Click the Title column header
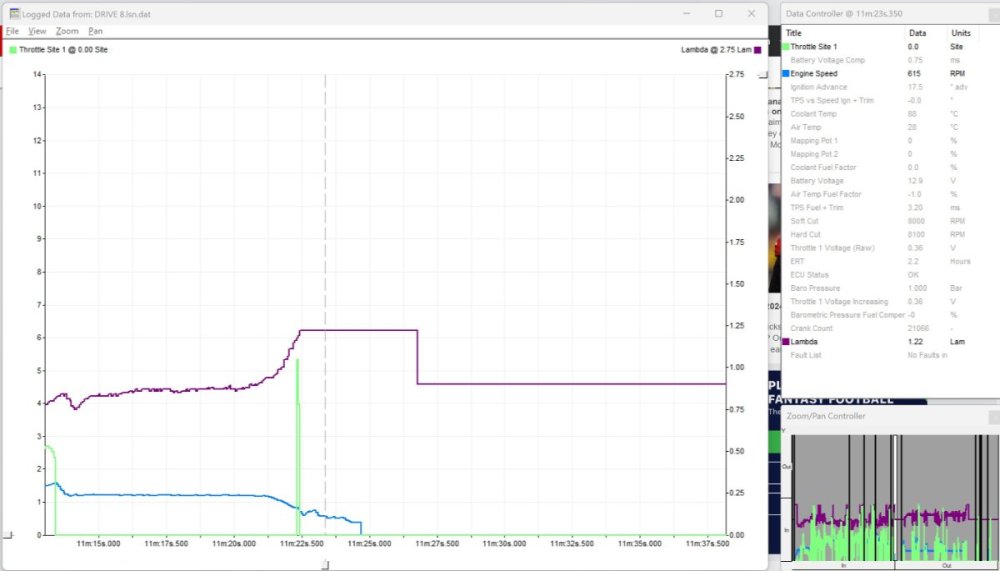 [794, 33]
